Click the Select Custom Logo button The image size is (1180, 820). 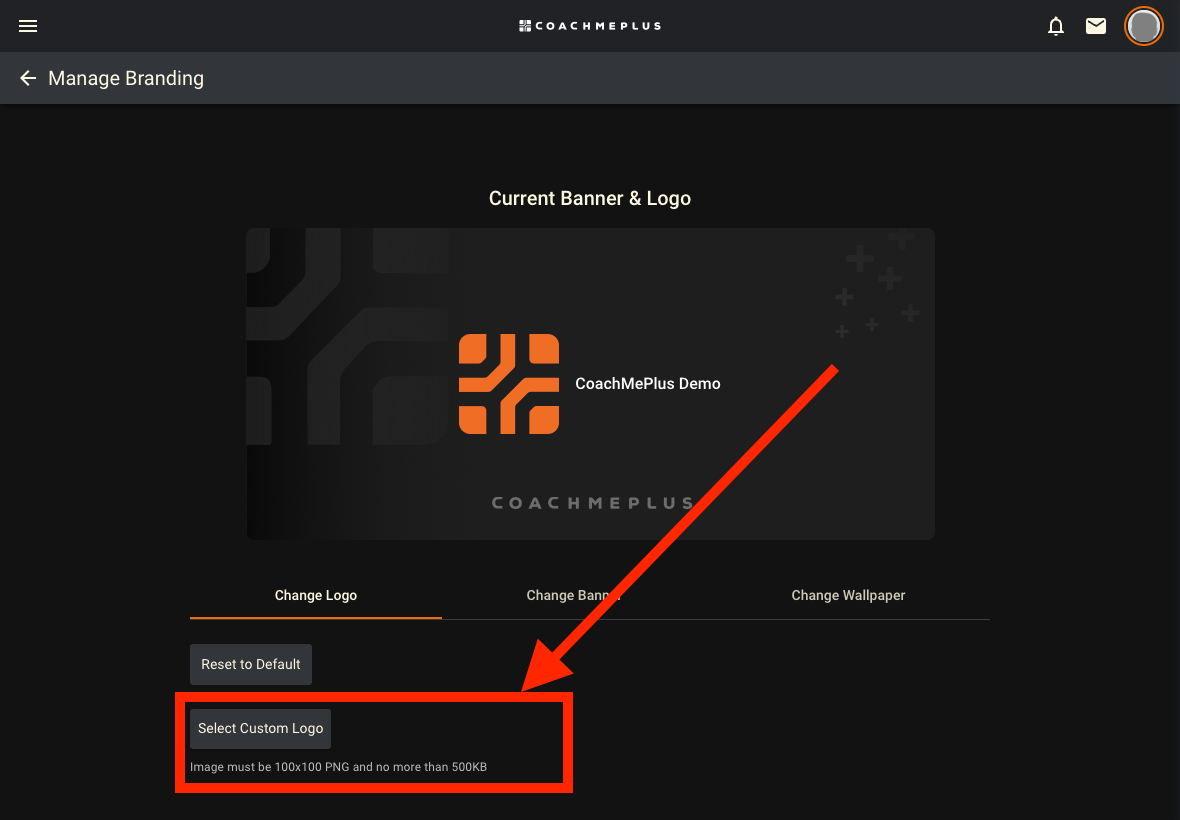coord(260,728)
